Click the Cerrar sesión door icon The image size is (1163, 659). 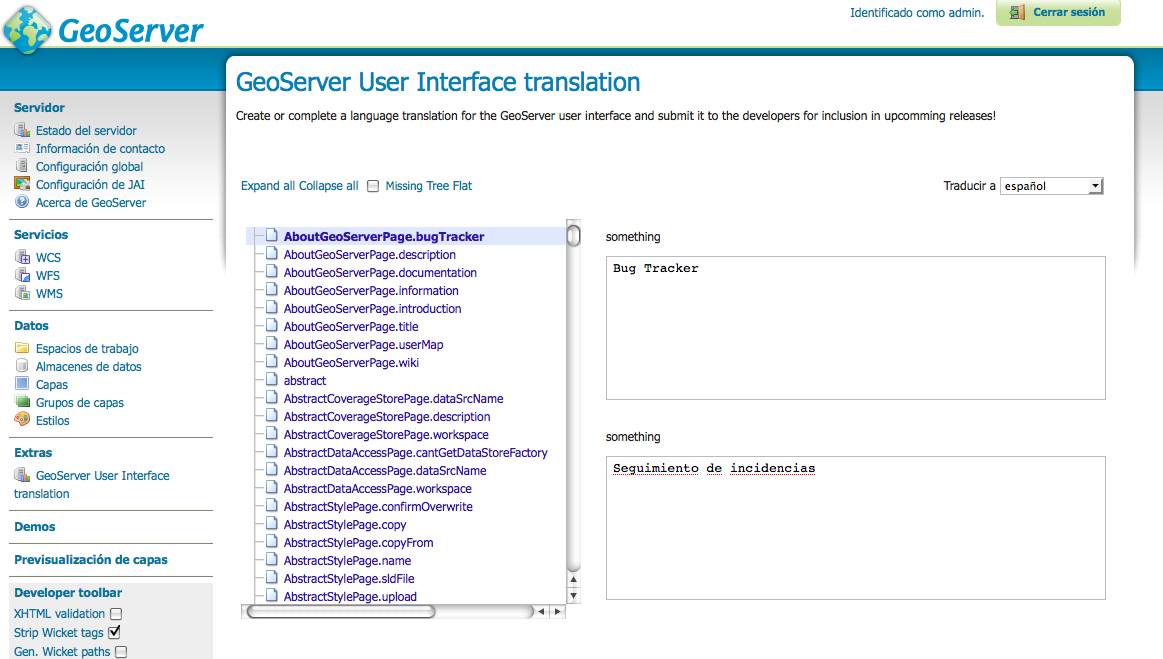coord(1017,12)
